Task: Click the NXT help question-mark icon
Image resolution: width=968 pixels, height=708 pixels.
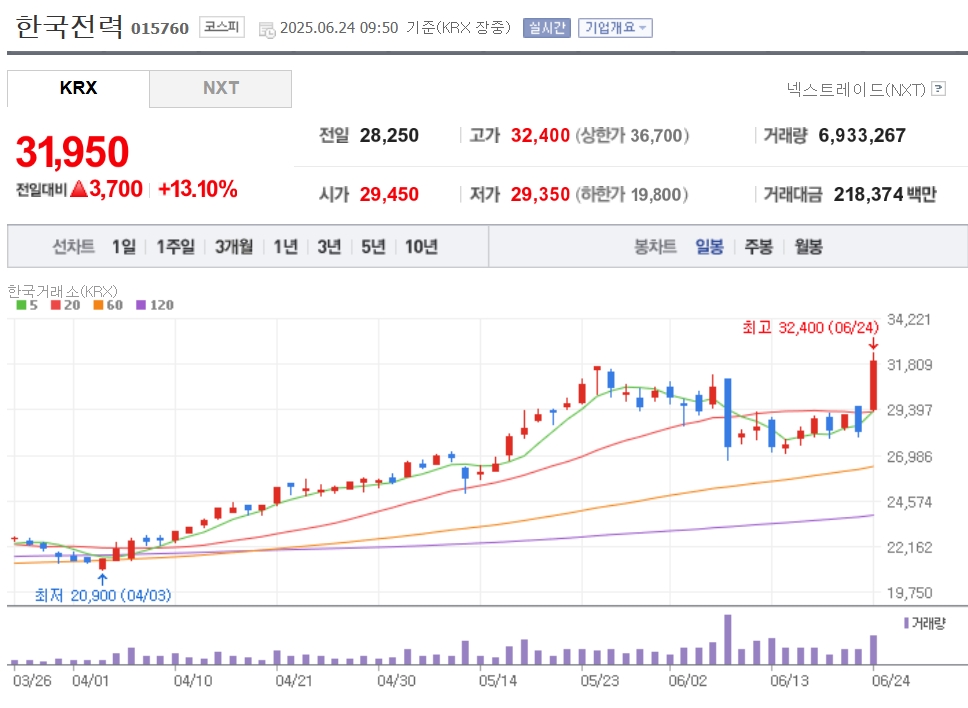Action: click(938, 89)
